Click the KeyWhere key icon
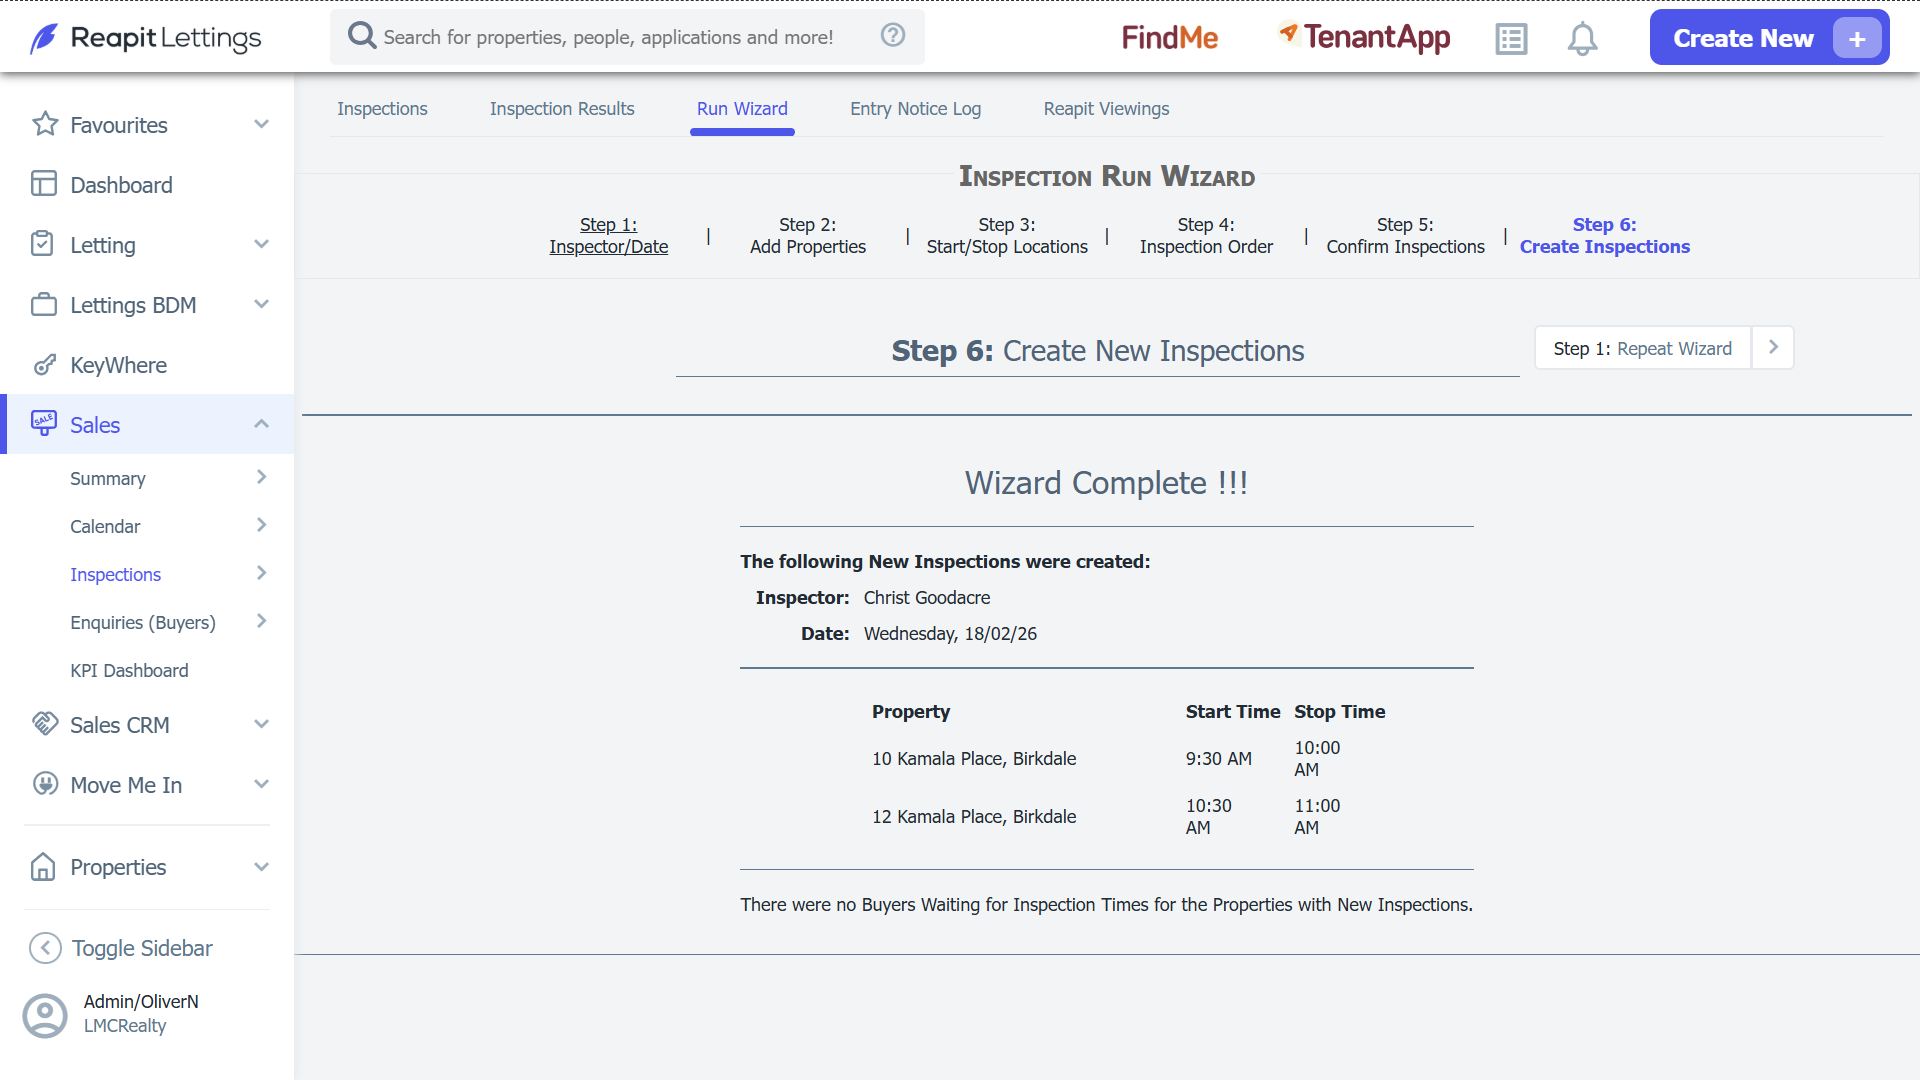Image resolution: width=1920 pixels, height=1080 pixels. tap(44, 365)
